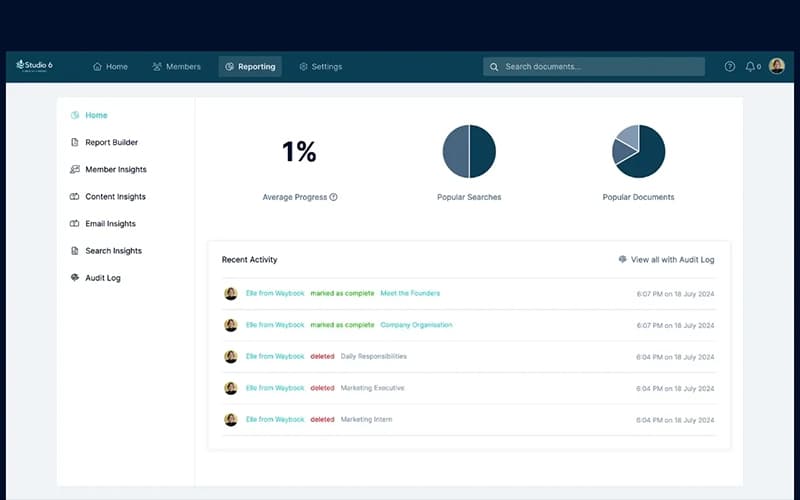
Task: Click the Email Insights sidebar icon
Action: pyautogui.click(x=75, y=224)
